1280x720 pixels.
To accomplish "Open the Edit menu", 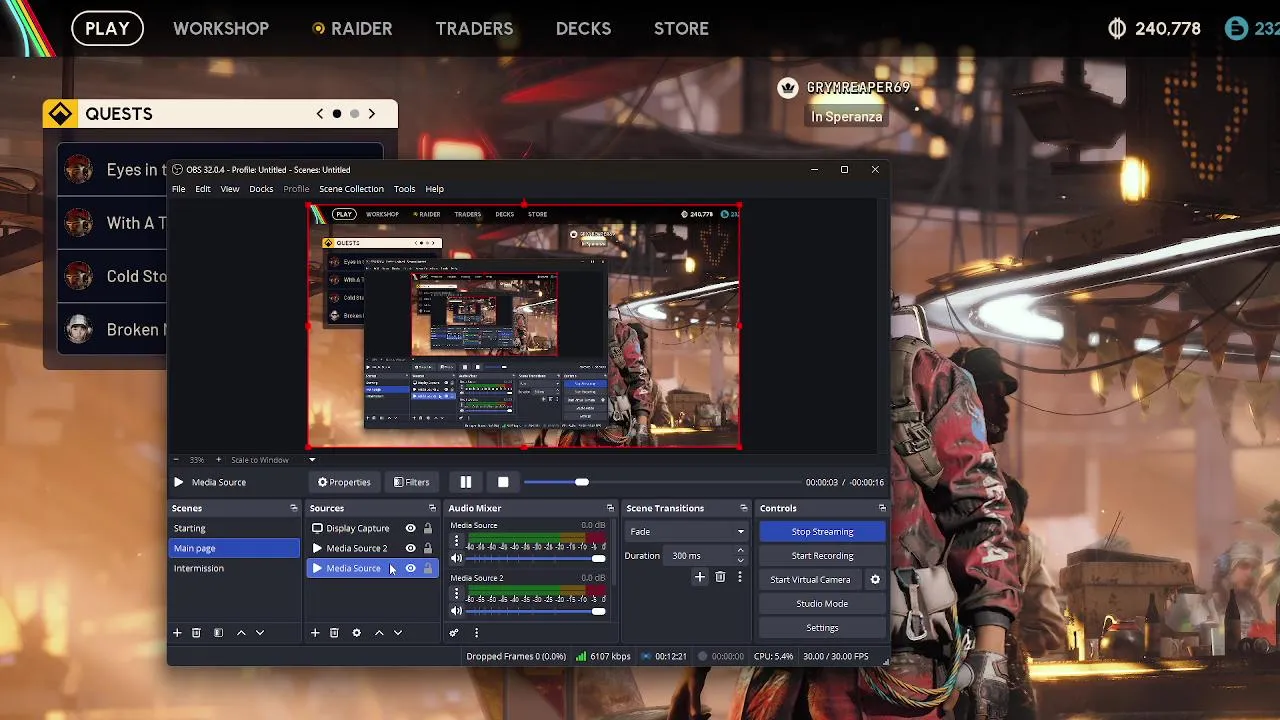I will [203, 189].
